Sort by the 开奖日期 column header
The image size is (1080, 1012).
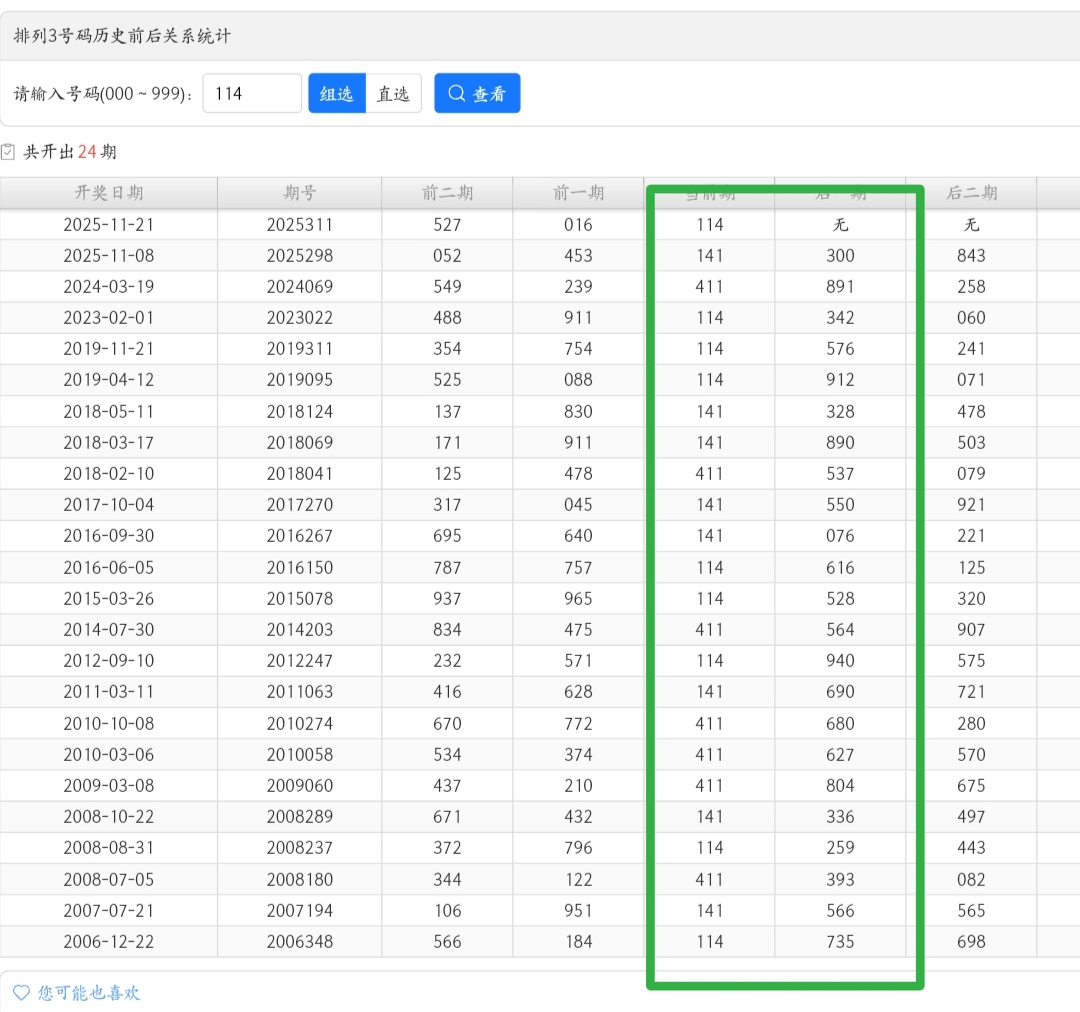coord(109,193)
